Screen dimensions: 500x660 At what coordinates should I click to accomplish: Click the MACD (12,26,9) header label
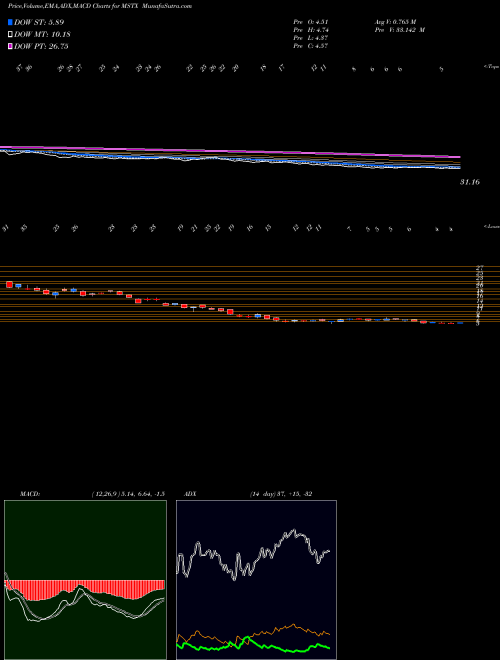92,494
